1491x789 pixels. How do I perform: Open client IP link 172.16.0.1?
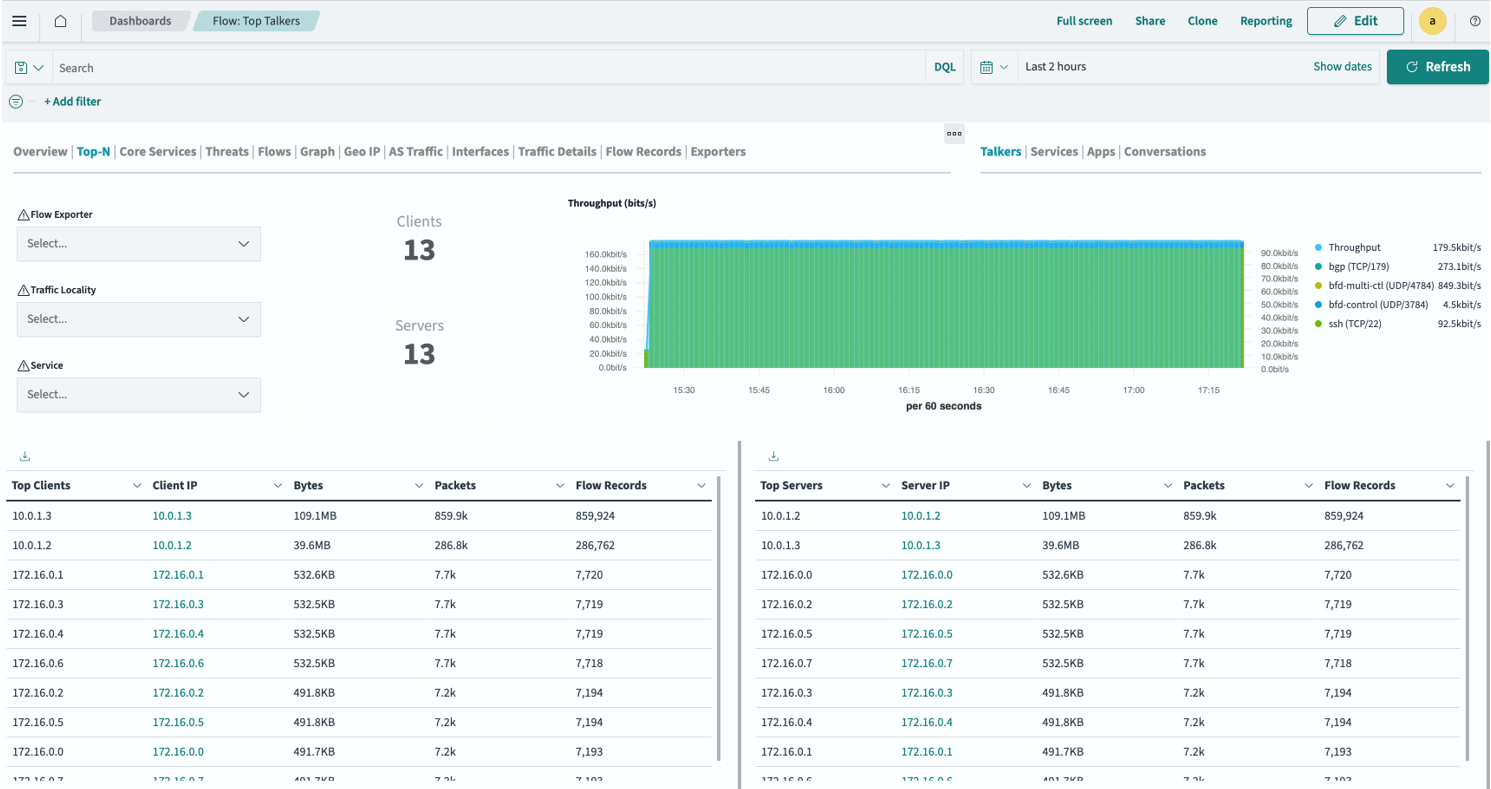[x=178, y=575]
